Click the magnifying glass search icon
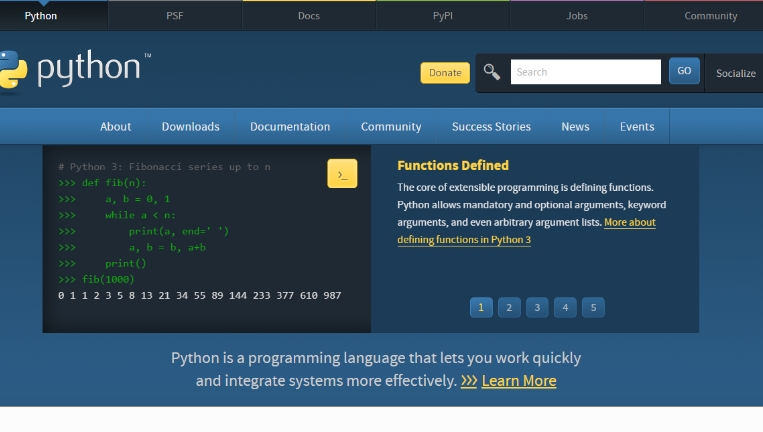 click(x=492, y=72)
